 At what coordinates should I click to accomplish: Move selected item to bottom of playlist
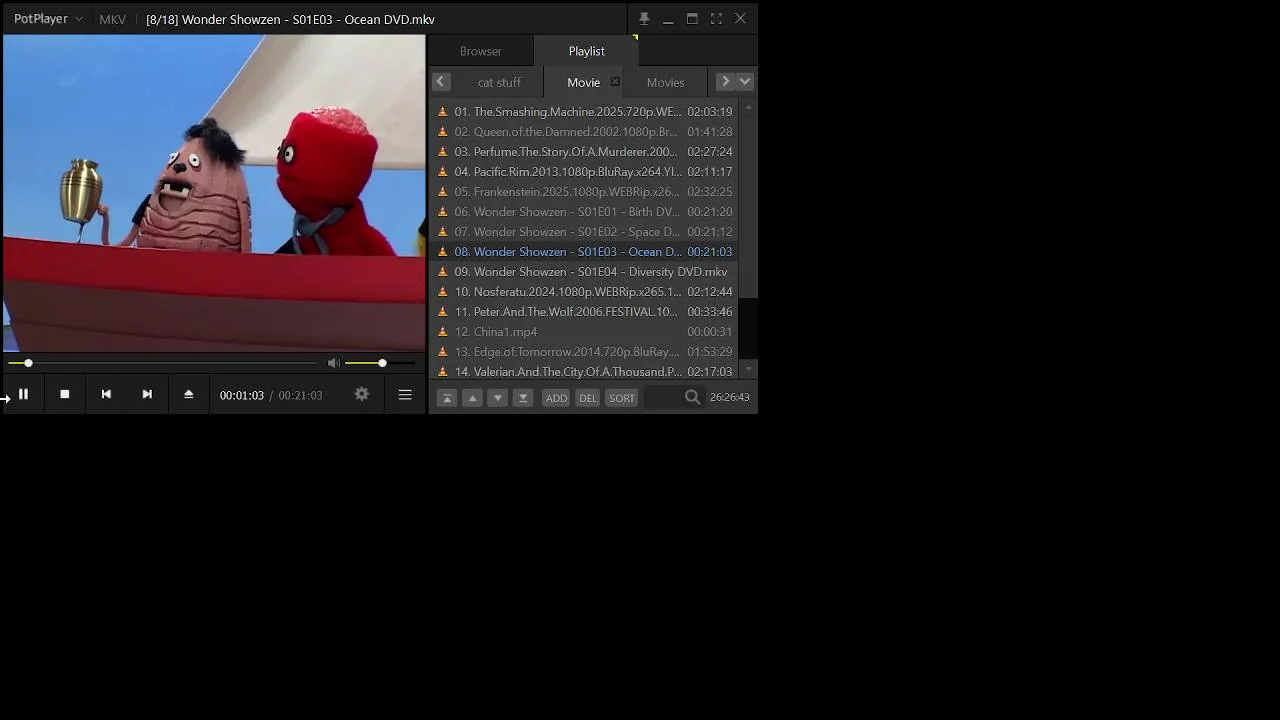(x=522, y=398)
